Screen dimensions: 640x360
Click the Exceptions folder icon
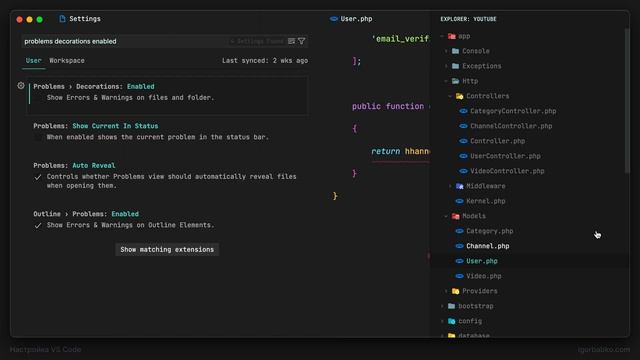tap(456, 66)
